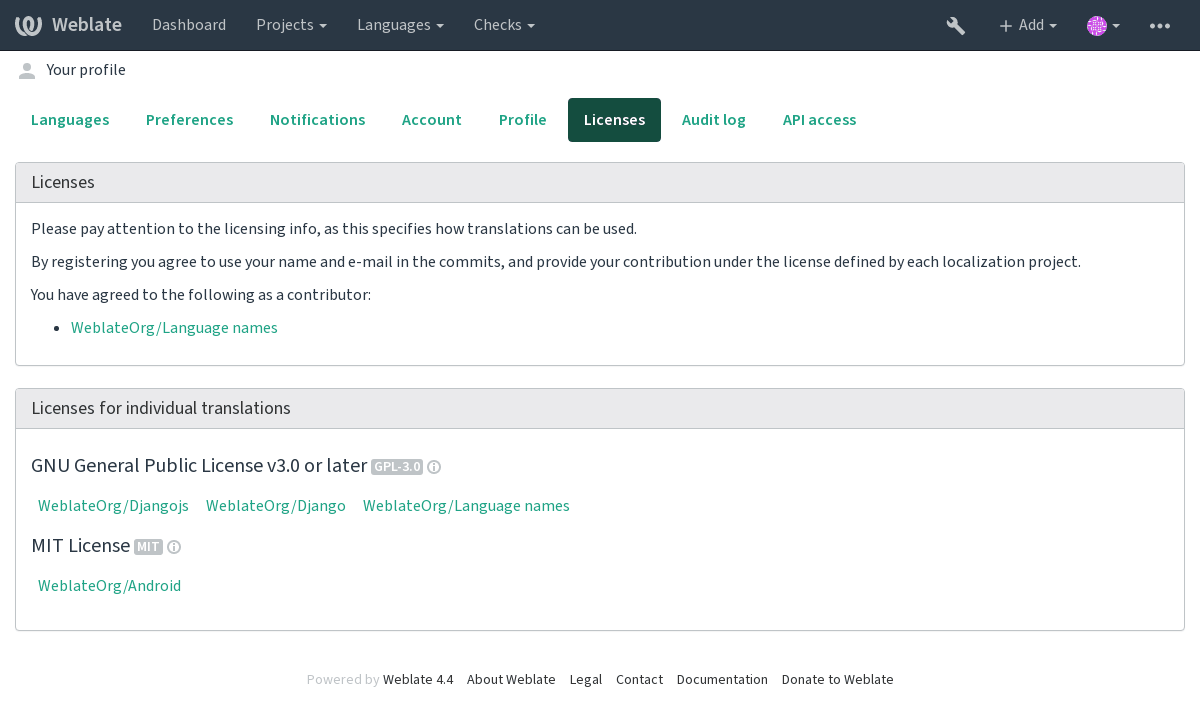Click the info icon beside MIT badge
Image resolution: width=1200 pixels, height=713 pixels.
pos(174,547)
